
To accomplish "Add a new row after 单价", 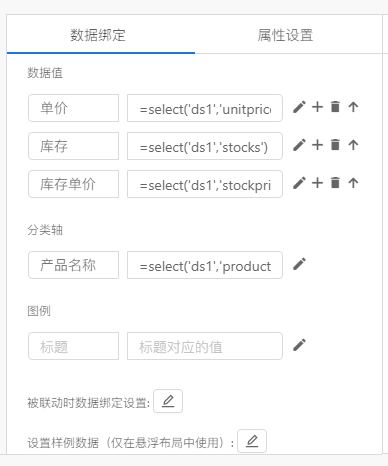I will click(317, 107).
